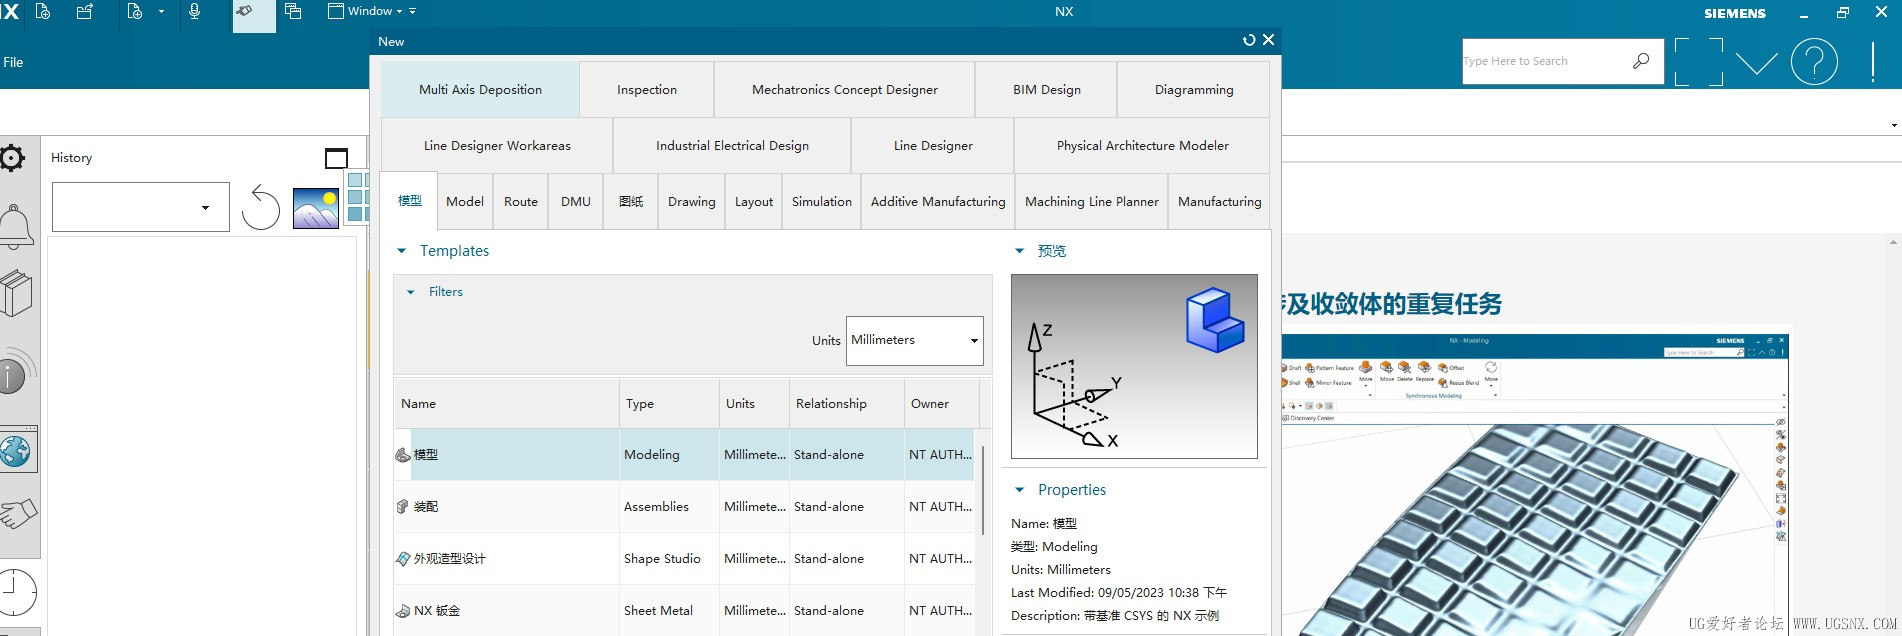
Task: Switch to Mechatronics Concept Designer tab
Action: (844, 89)
